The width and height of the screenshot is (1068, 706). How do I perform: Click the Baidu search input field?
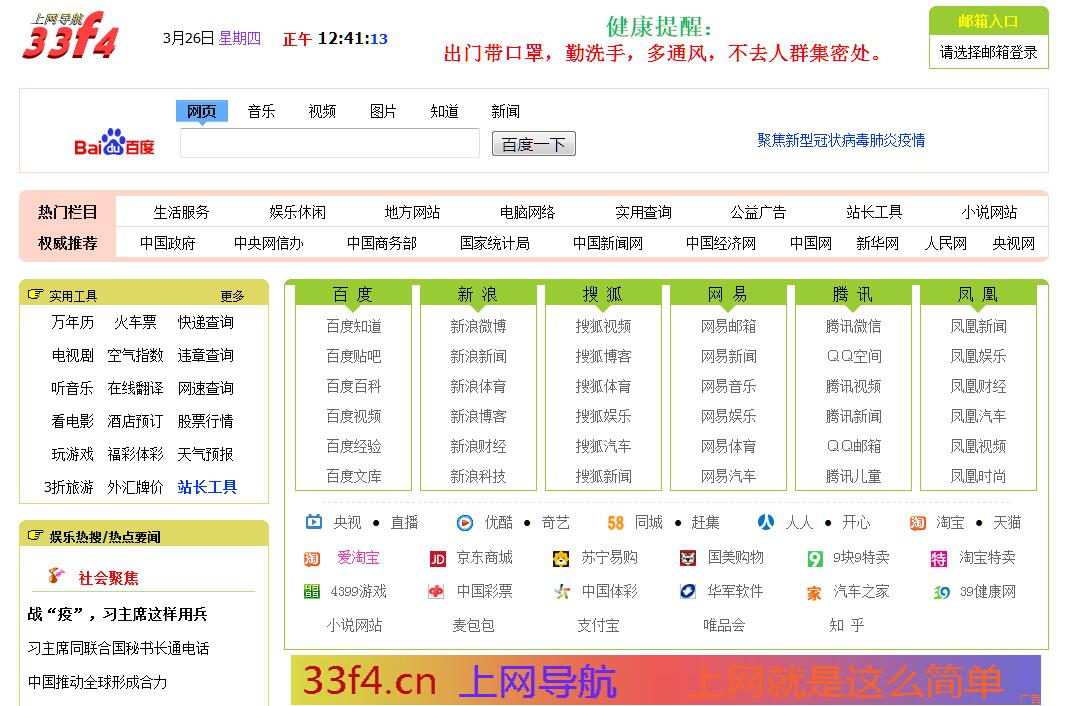click(330, 144)
